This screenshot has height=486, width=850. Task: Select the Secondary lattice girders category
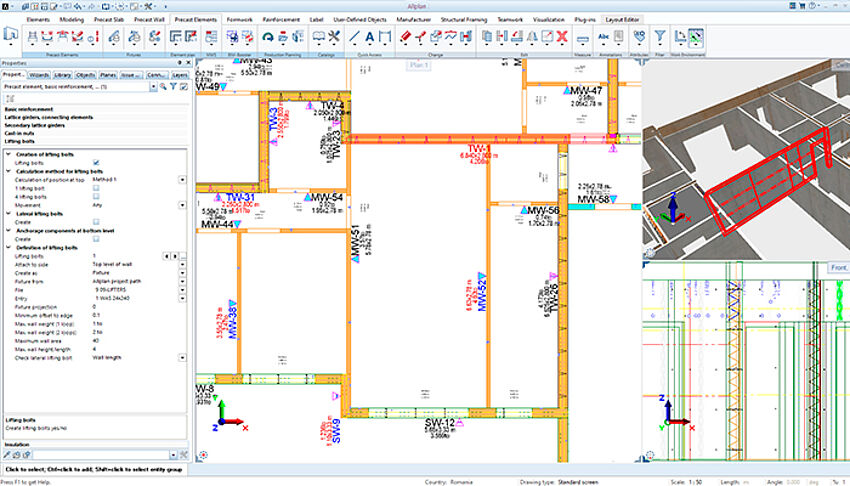[x=33, y=126]
